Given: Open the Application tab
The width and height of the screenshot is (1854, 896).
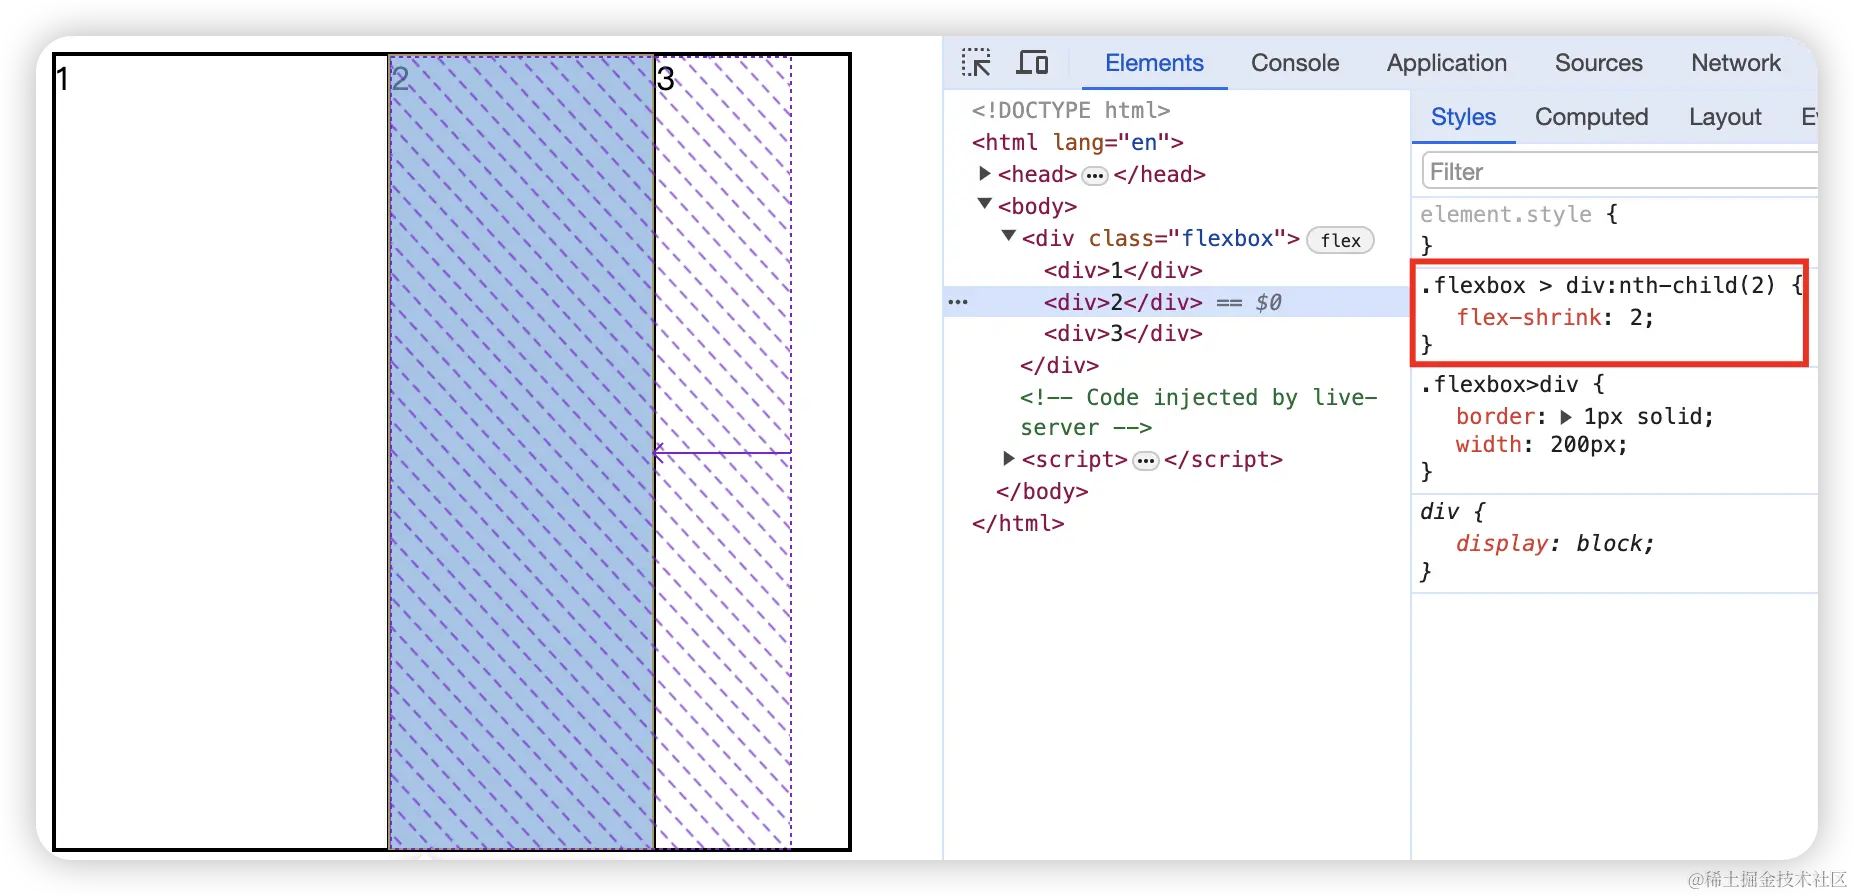Looking at the screenshot, I should click(1446, 63).
